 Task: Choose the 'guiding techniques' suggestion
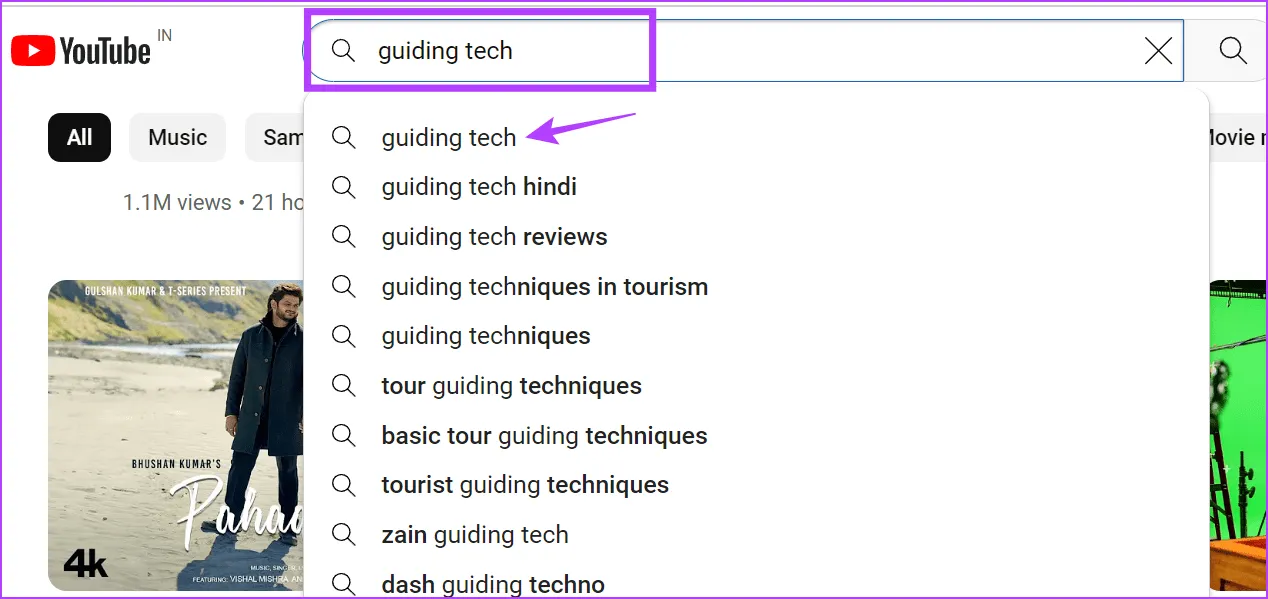tap(486, 336)
